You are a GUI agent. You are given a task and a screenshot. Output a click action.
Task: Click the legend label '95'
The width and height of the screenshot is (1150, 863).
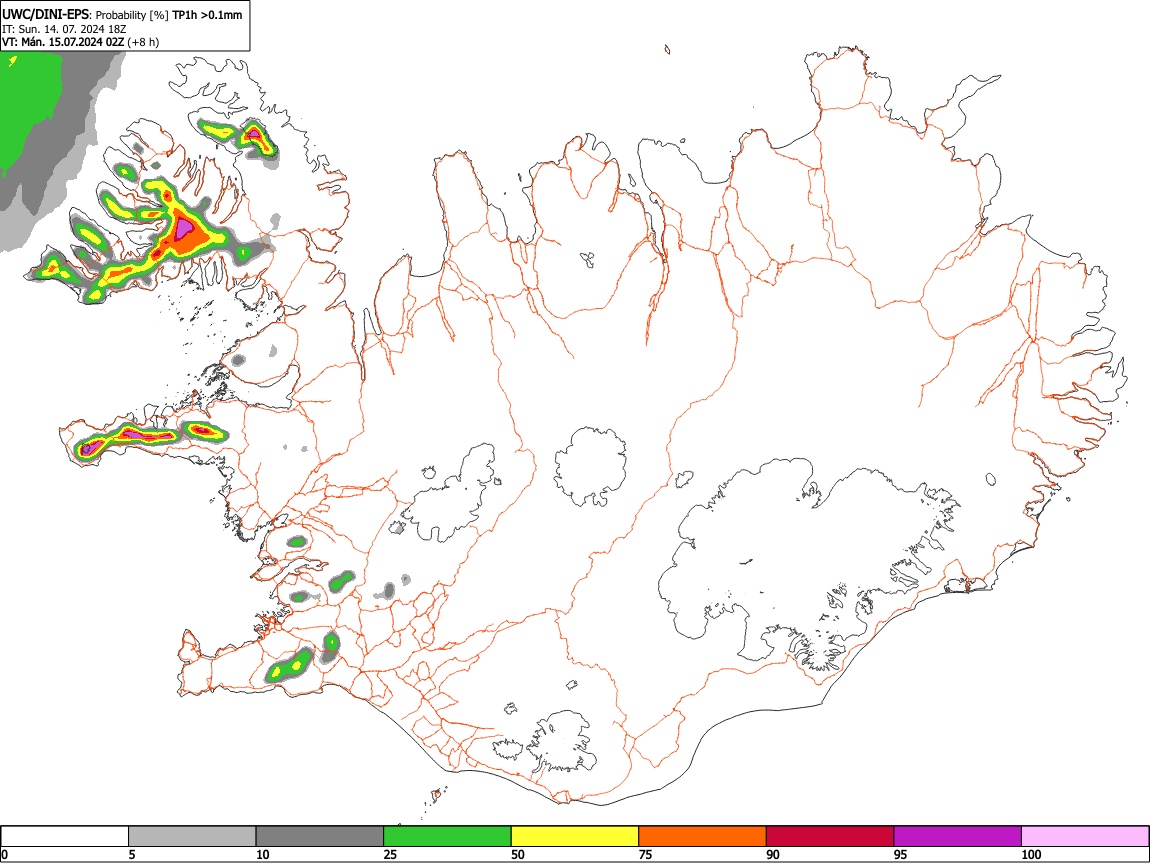tap(901, 854)
